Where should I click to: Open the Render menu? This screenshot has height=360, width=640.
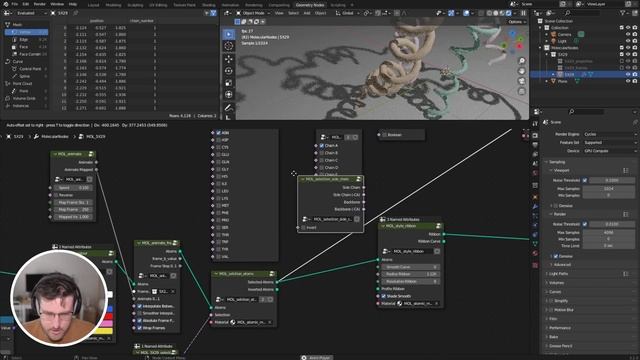(x=40, y=4)
